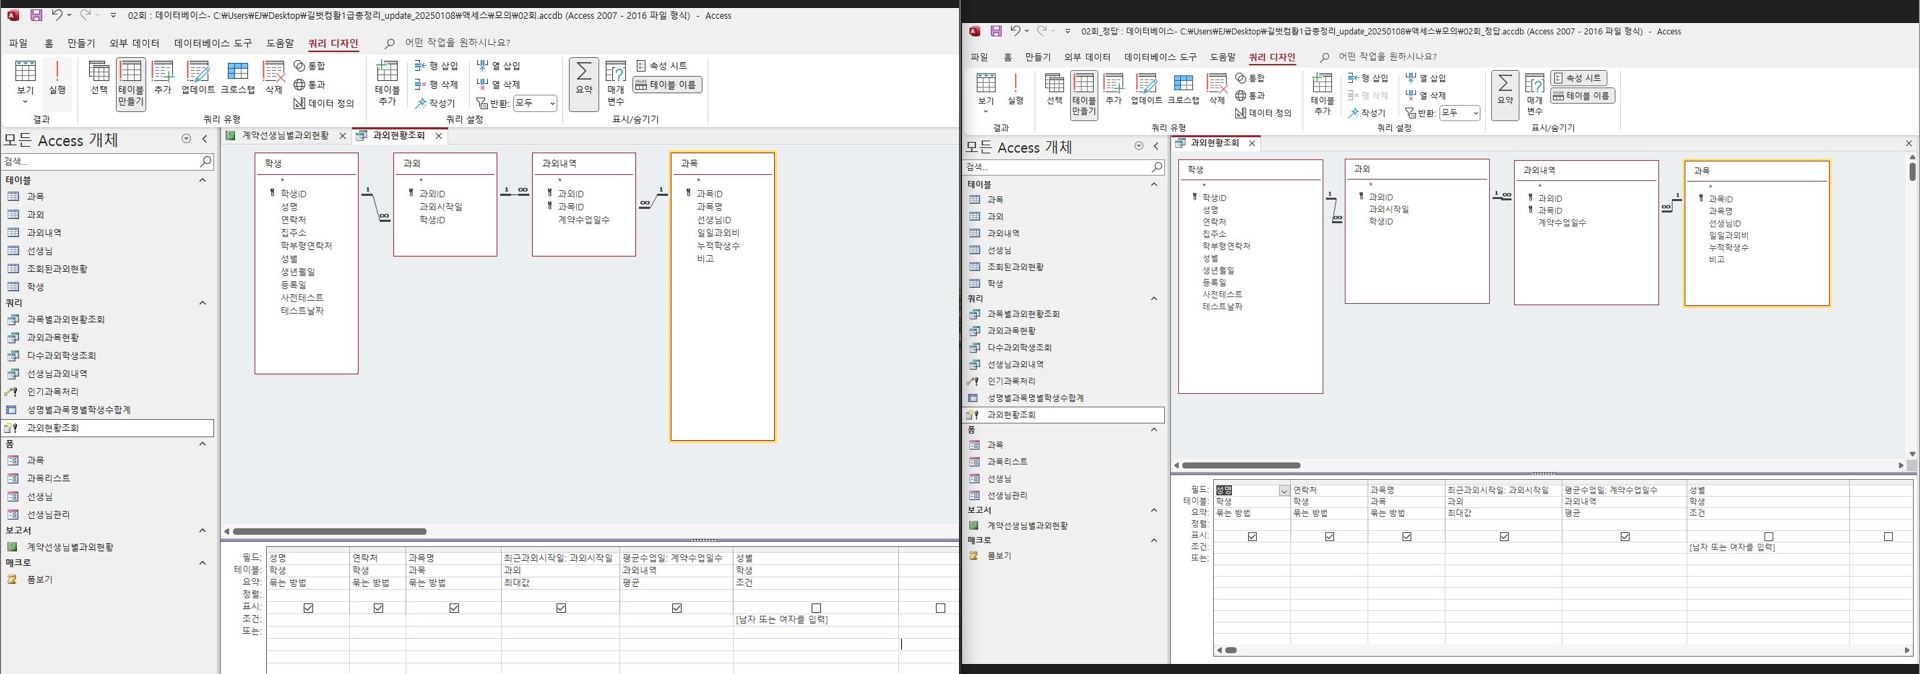Switch to the 계약선생님별과외현황 tab
Screen dimensions: 1920x674
pyautogui.click(x=284, y=136)
